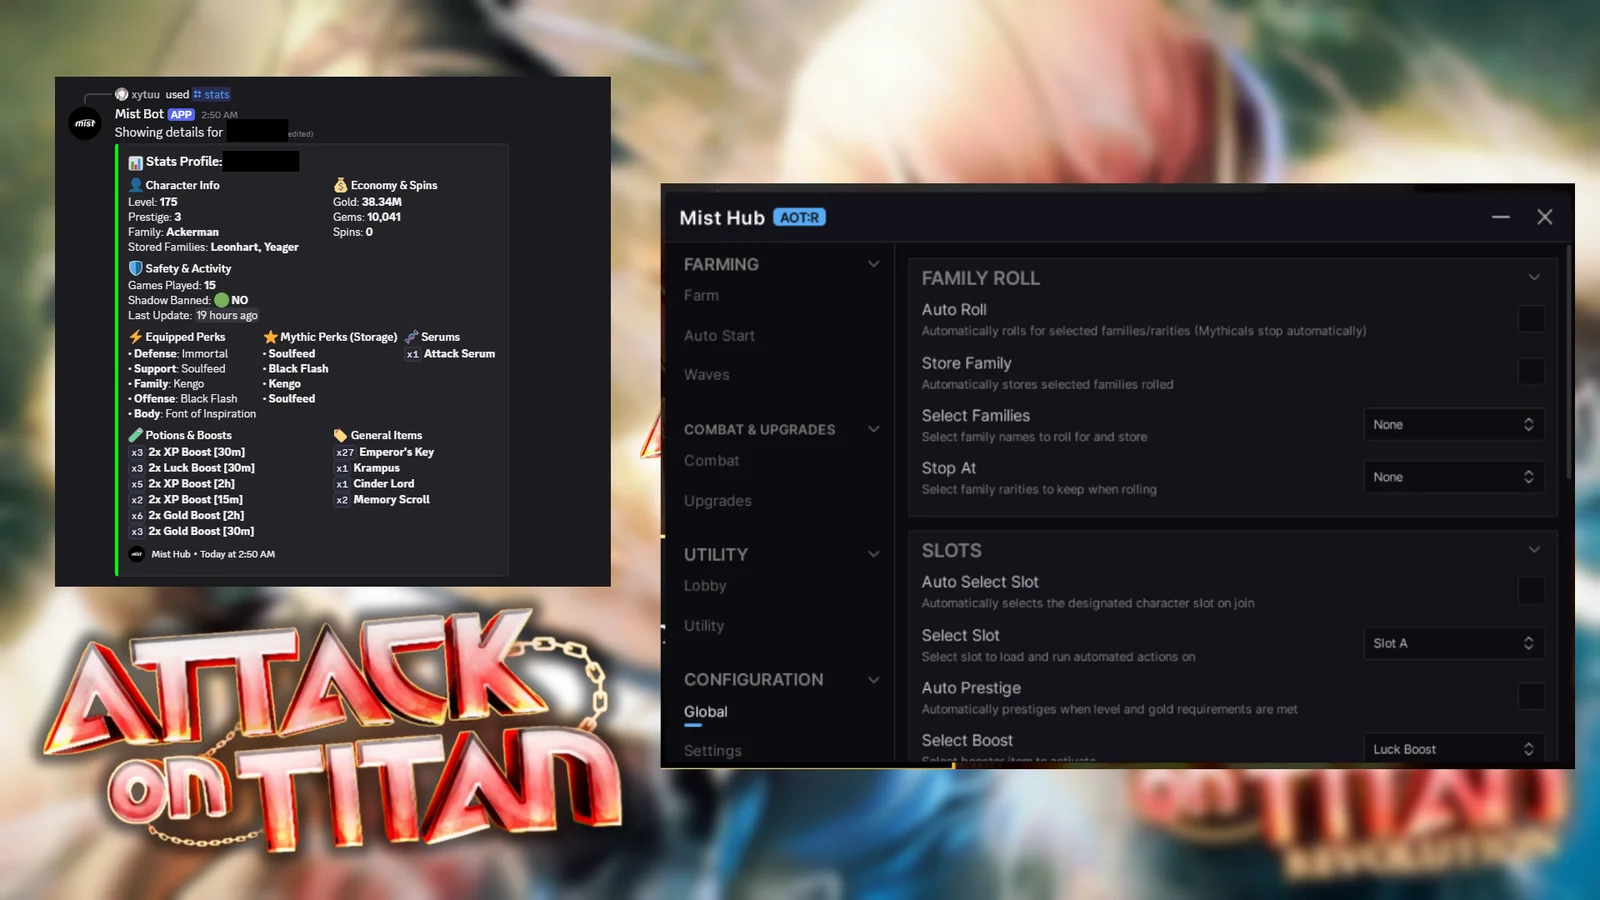Click "Stored Families: Leonhart, Yeager" line
1600x900 pixels.
point(213,247)
